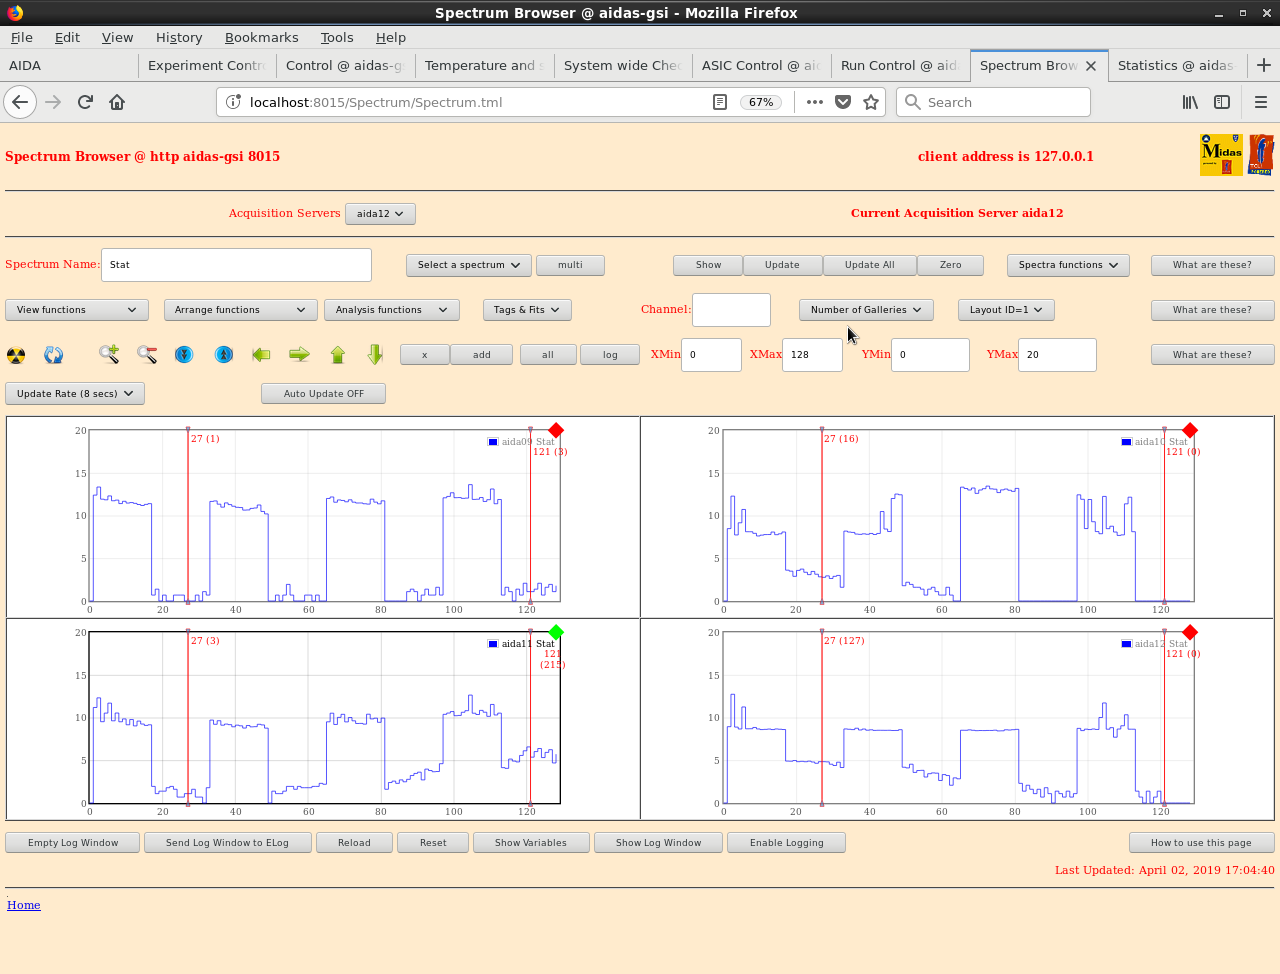Toggle the log scale button
The image size is (1280, 974).
pyautogui.click(x=610, y=355)
